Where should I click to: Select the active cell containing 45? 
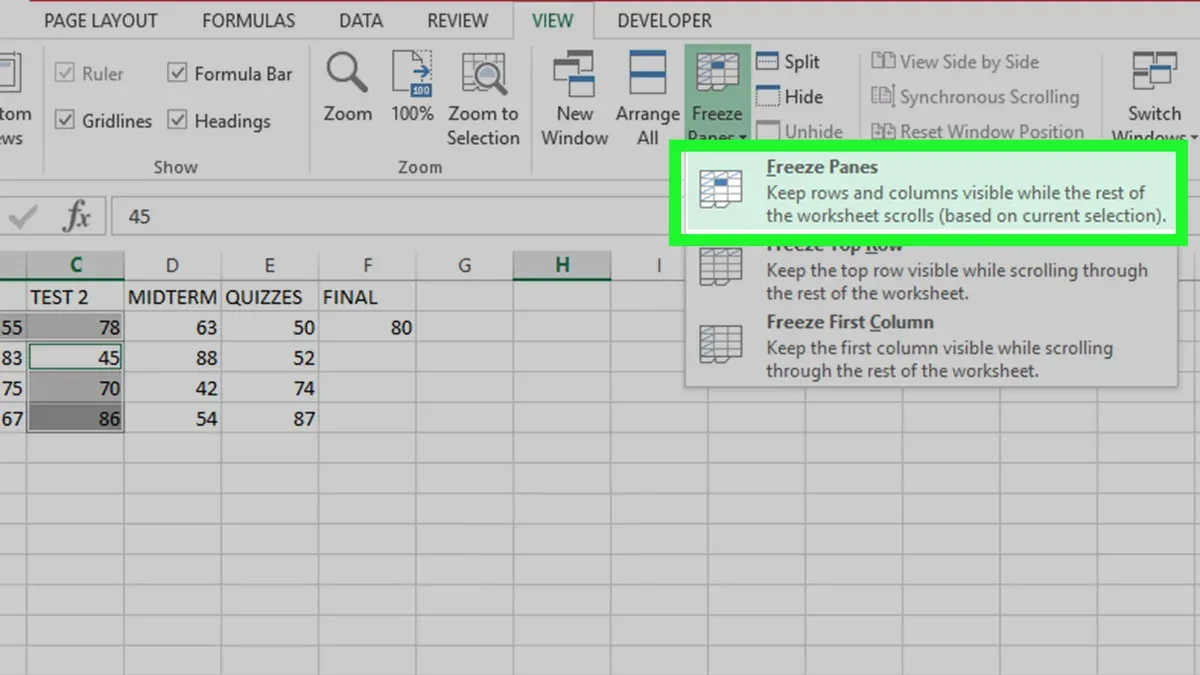click(76, 358)
